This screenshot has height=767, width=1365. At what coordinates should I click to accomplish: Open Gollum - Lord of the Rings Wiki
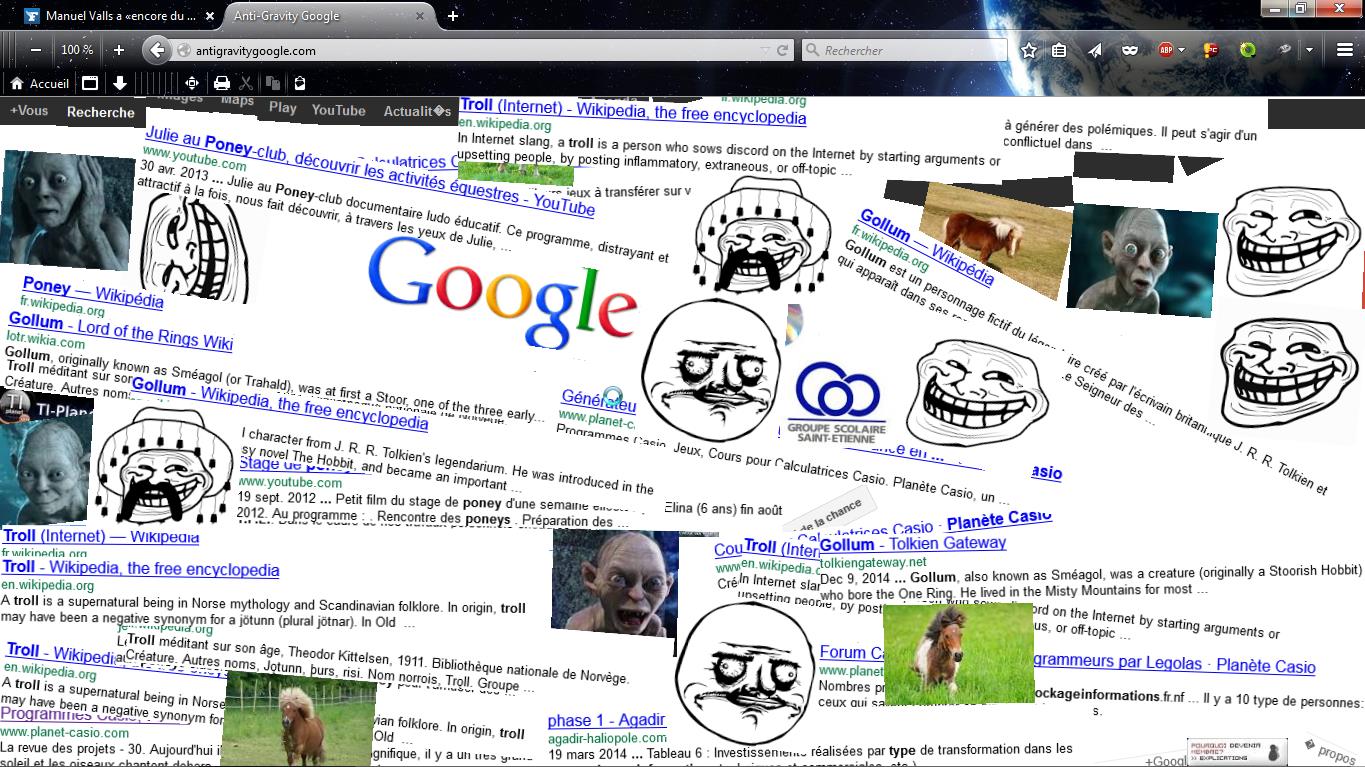[120, 331]
